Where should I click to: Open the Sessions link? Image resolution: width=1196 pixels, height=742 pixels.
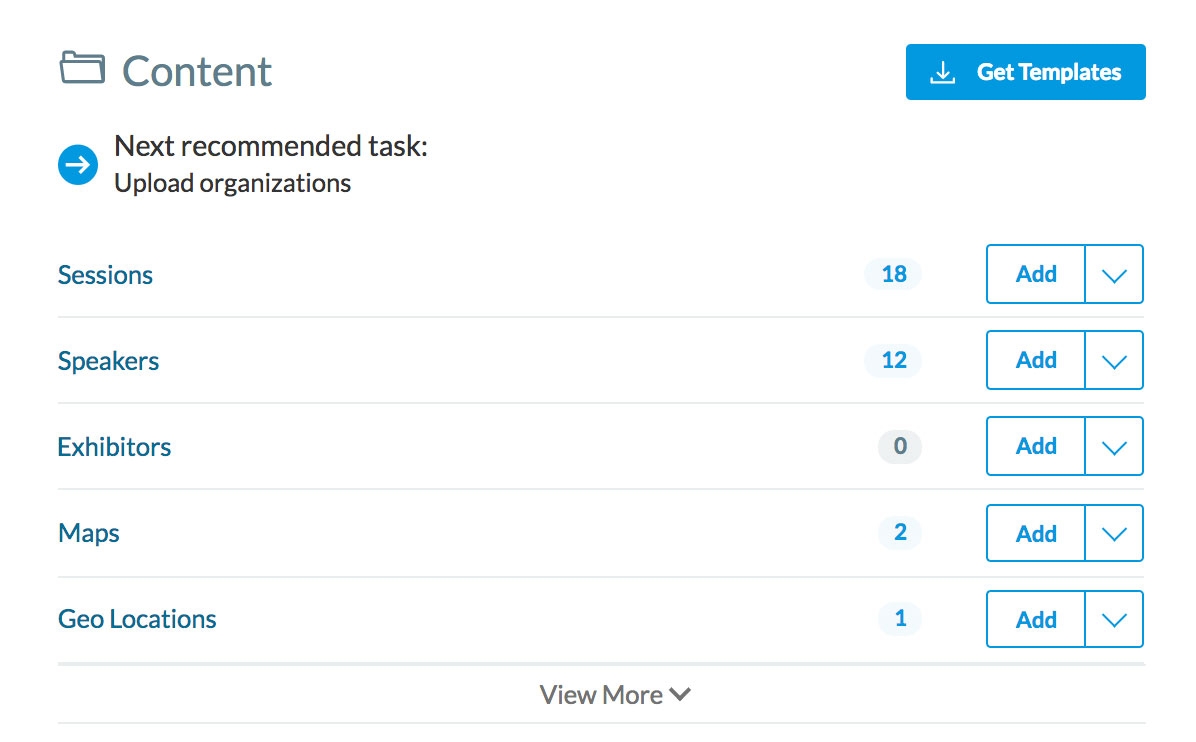coord(105,275)
